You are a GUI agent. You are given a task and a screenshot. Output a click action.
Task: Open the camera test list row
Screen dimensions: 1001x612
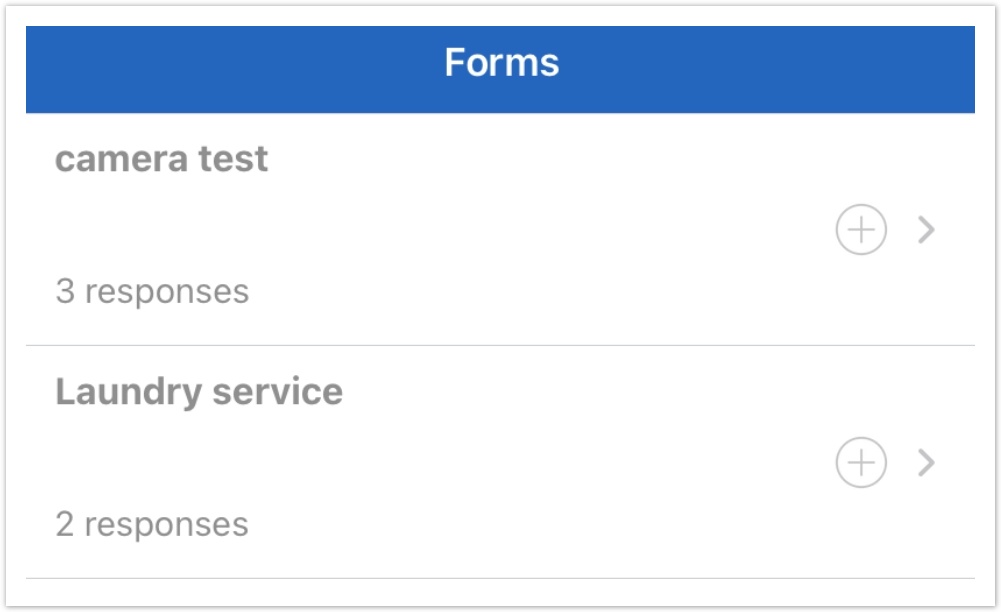tap(450, 229)
